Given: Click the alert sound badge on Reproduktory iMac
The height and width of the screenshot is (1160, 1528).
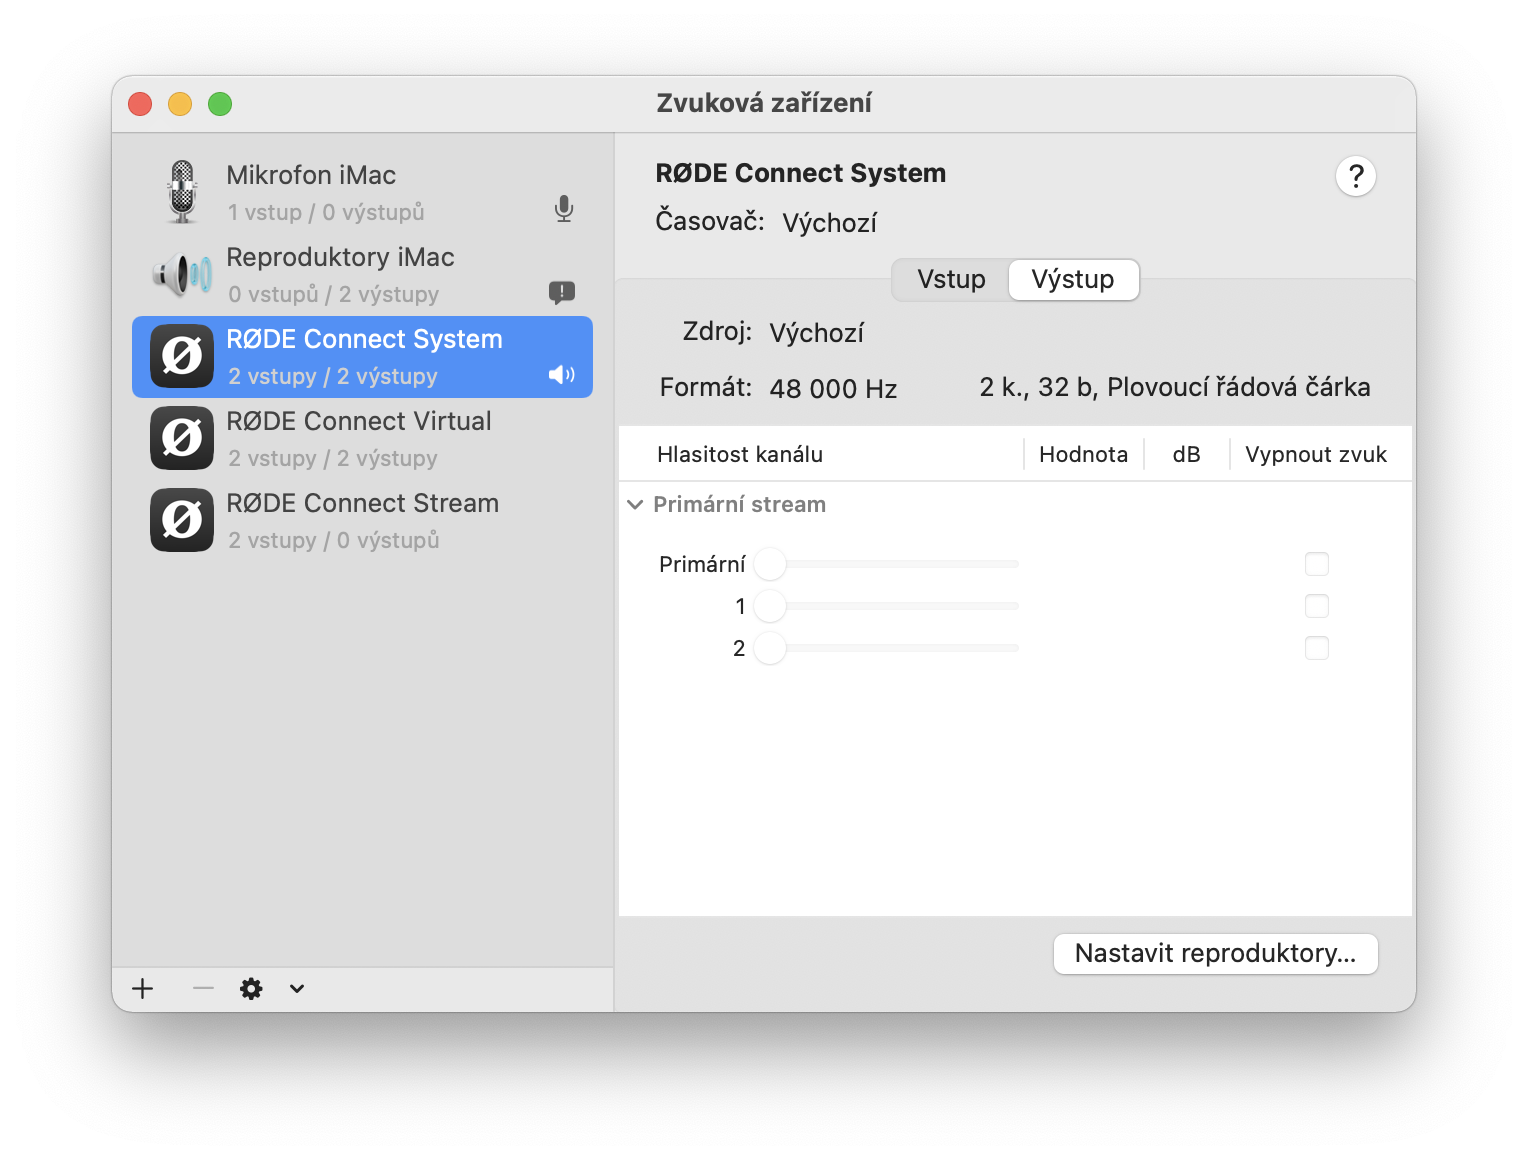Looking at the screenshot, I should point(562,292).
